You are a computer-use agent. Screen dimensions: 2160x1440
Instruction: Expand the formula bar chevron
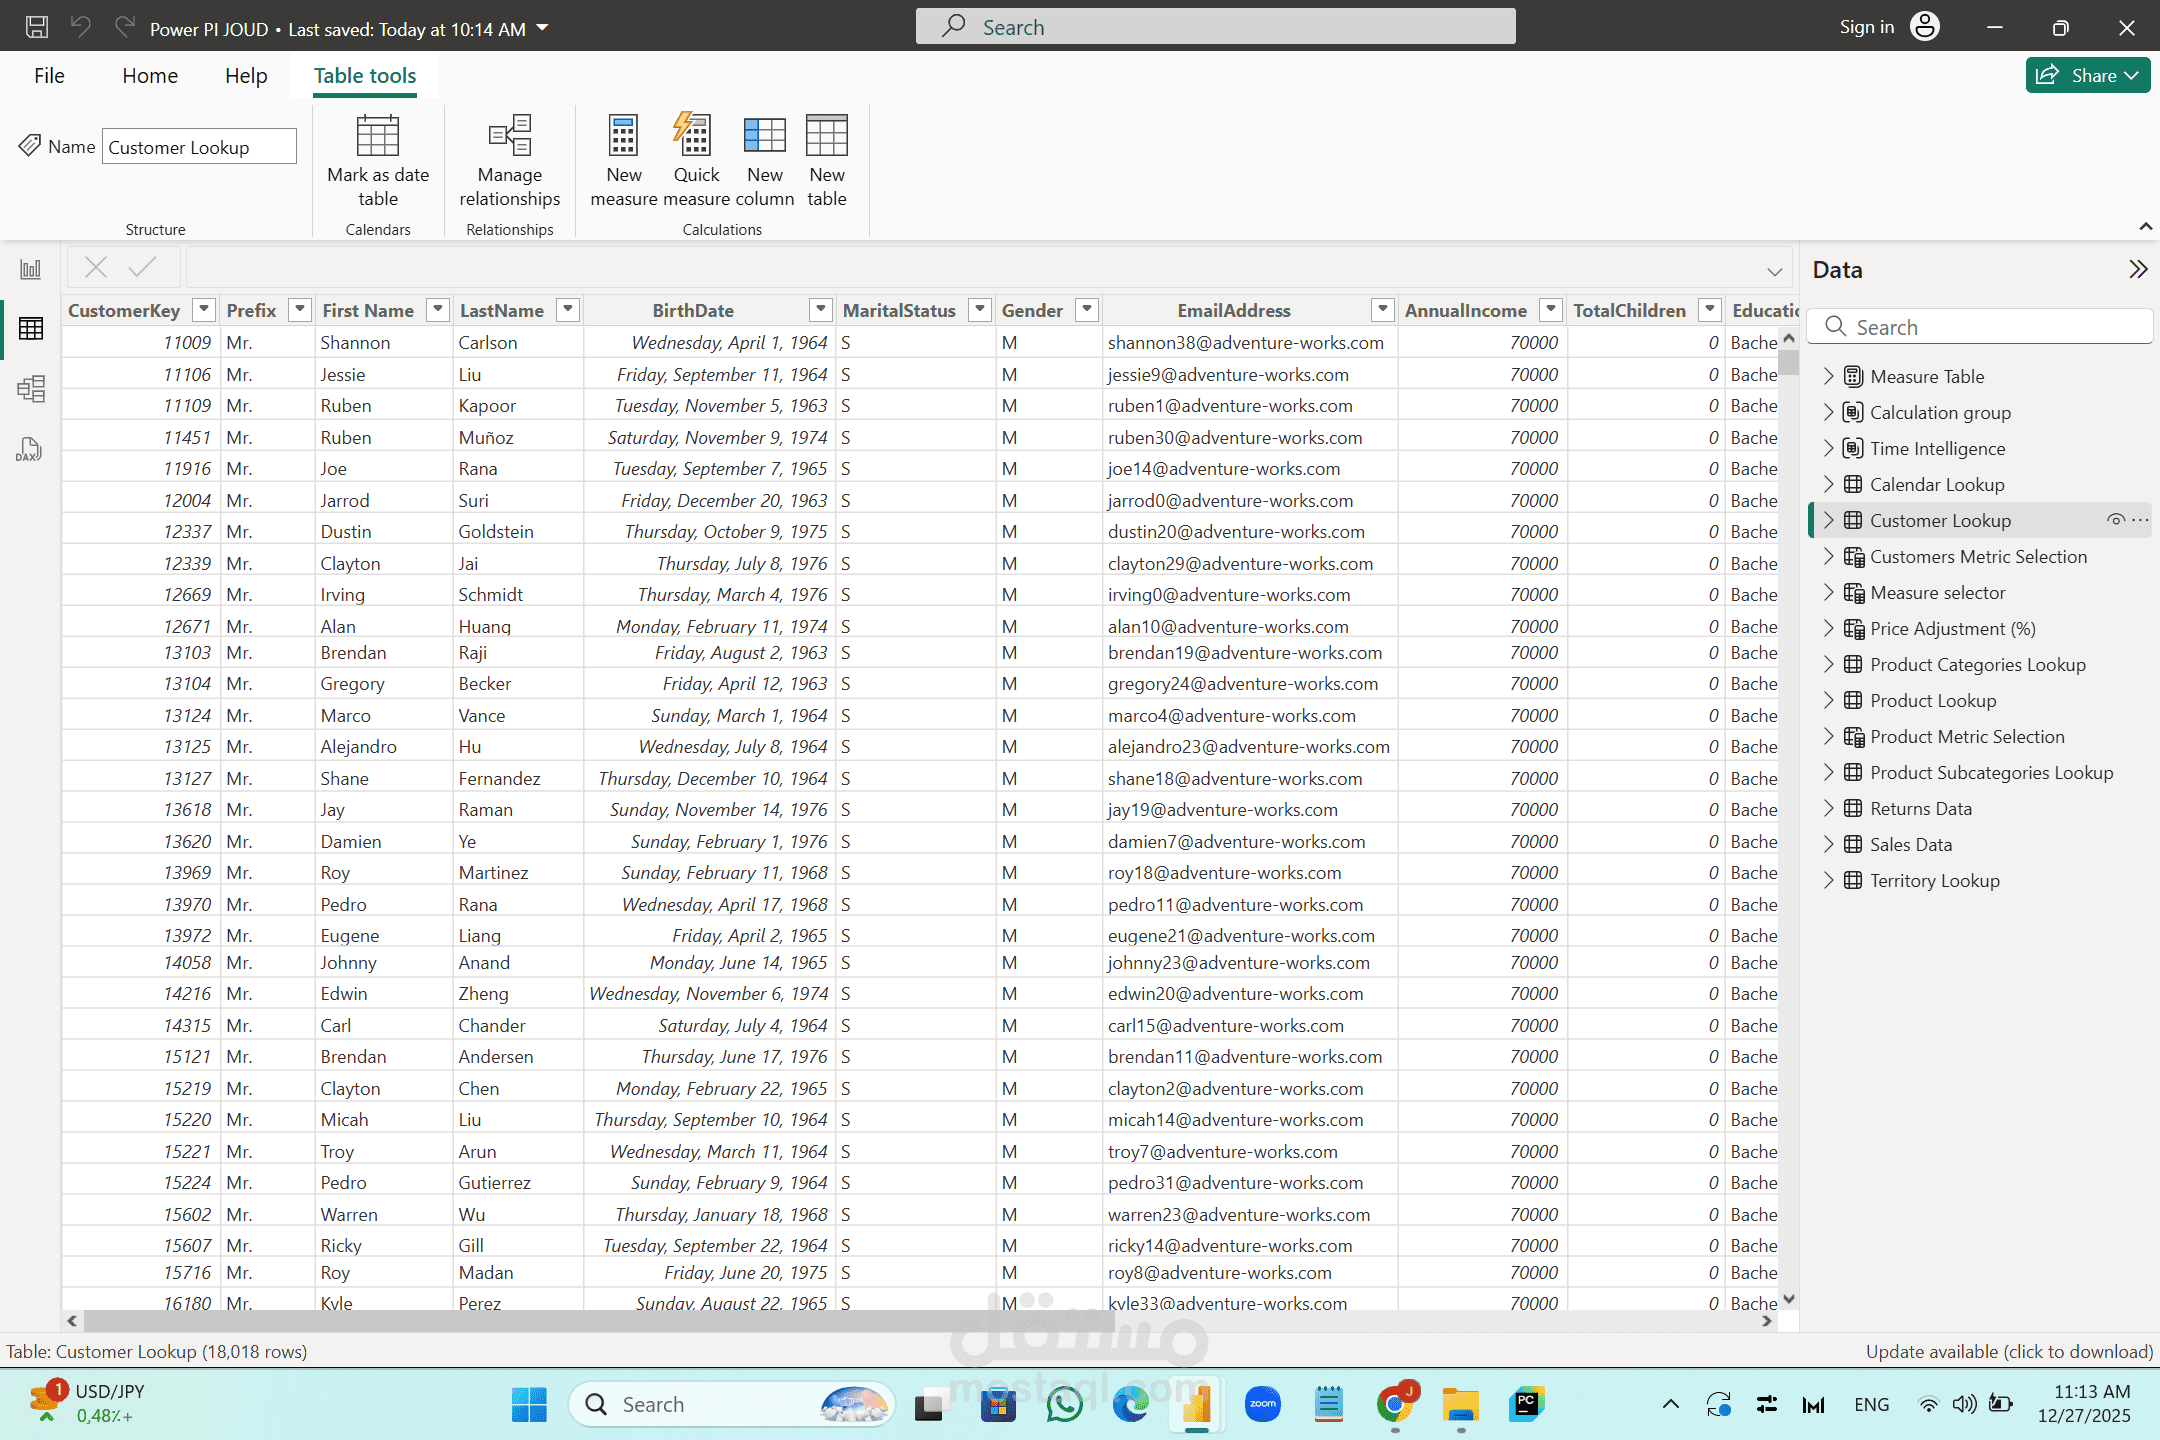[1774, 271]
